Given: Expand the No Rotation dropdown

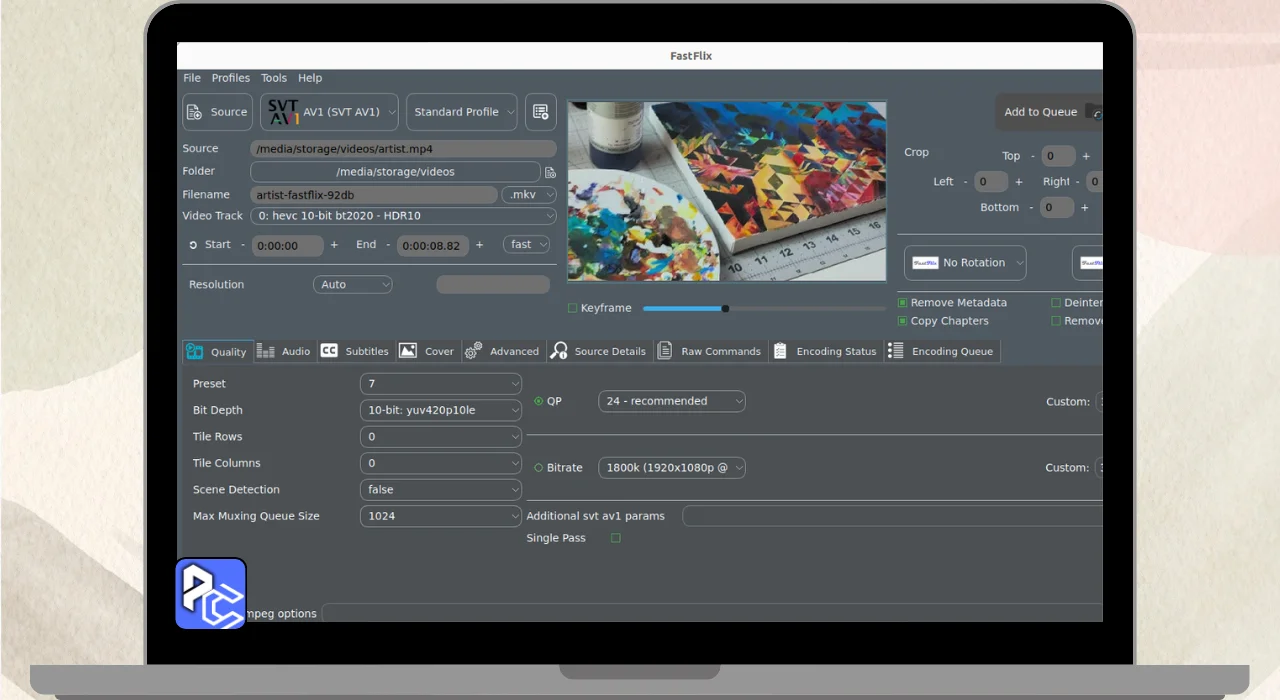Looking at the screenshot, I should pyautogui.click(x=965, y=263).
